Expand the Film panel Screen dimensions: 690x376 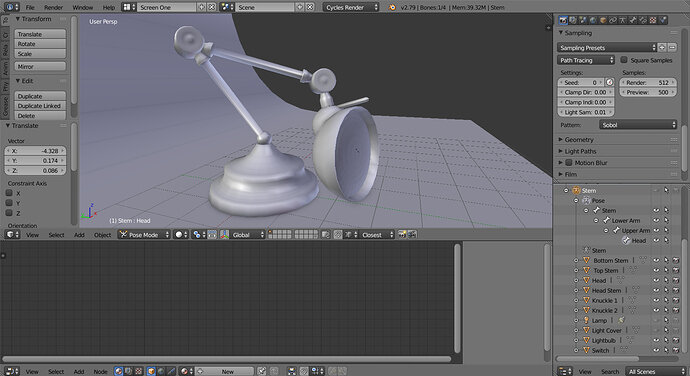pos(570,174)
